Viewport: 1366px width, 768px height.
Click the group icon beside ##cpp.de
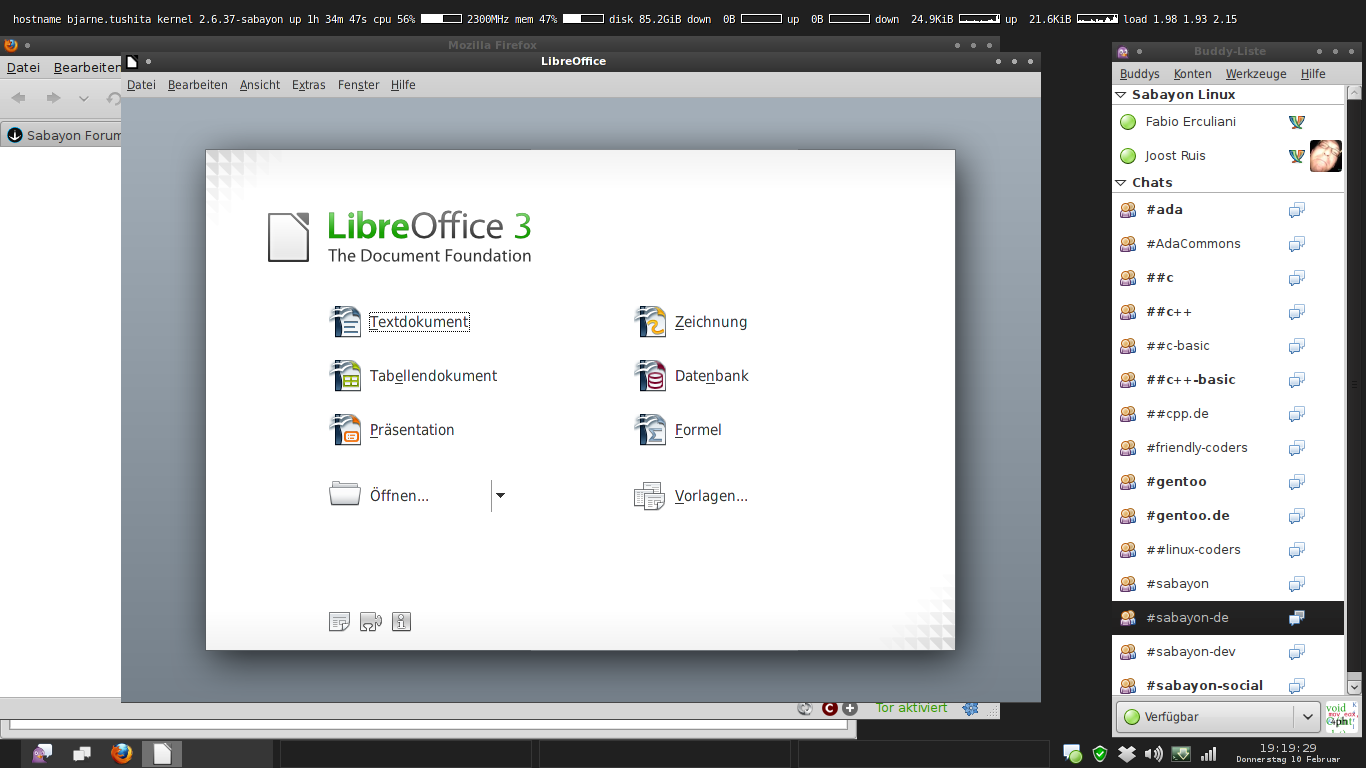pyautogui.click(x=1128, y=414)
